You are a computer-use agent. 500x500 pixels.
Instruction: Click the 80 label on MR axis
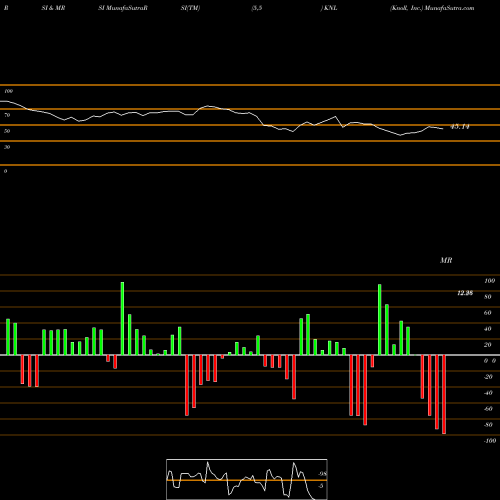tap(488, 297)
